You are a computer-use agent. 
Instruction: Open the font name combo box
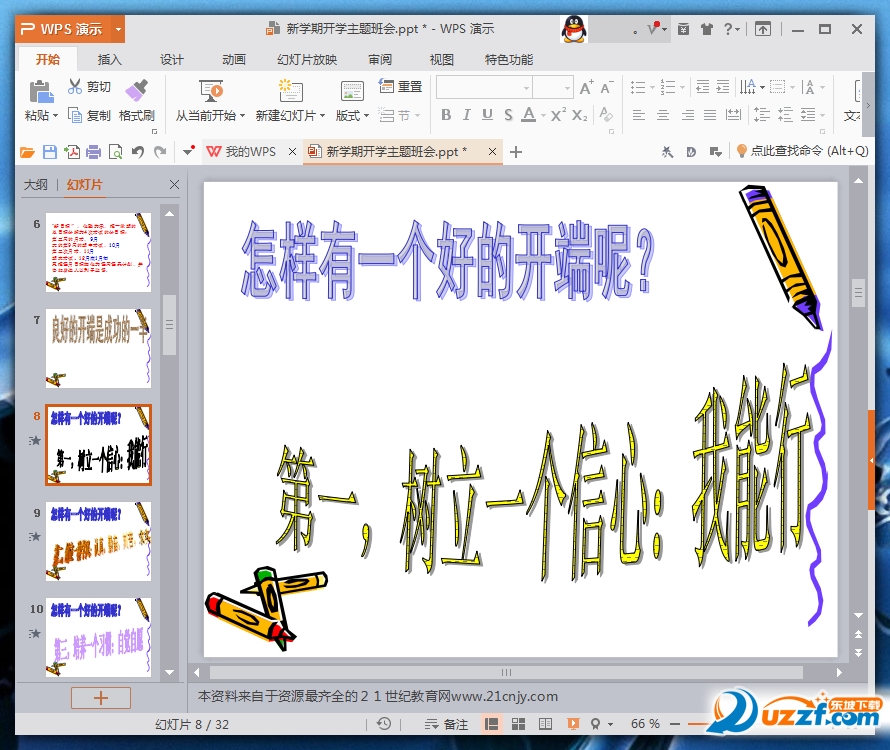484,88
